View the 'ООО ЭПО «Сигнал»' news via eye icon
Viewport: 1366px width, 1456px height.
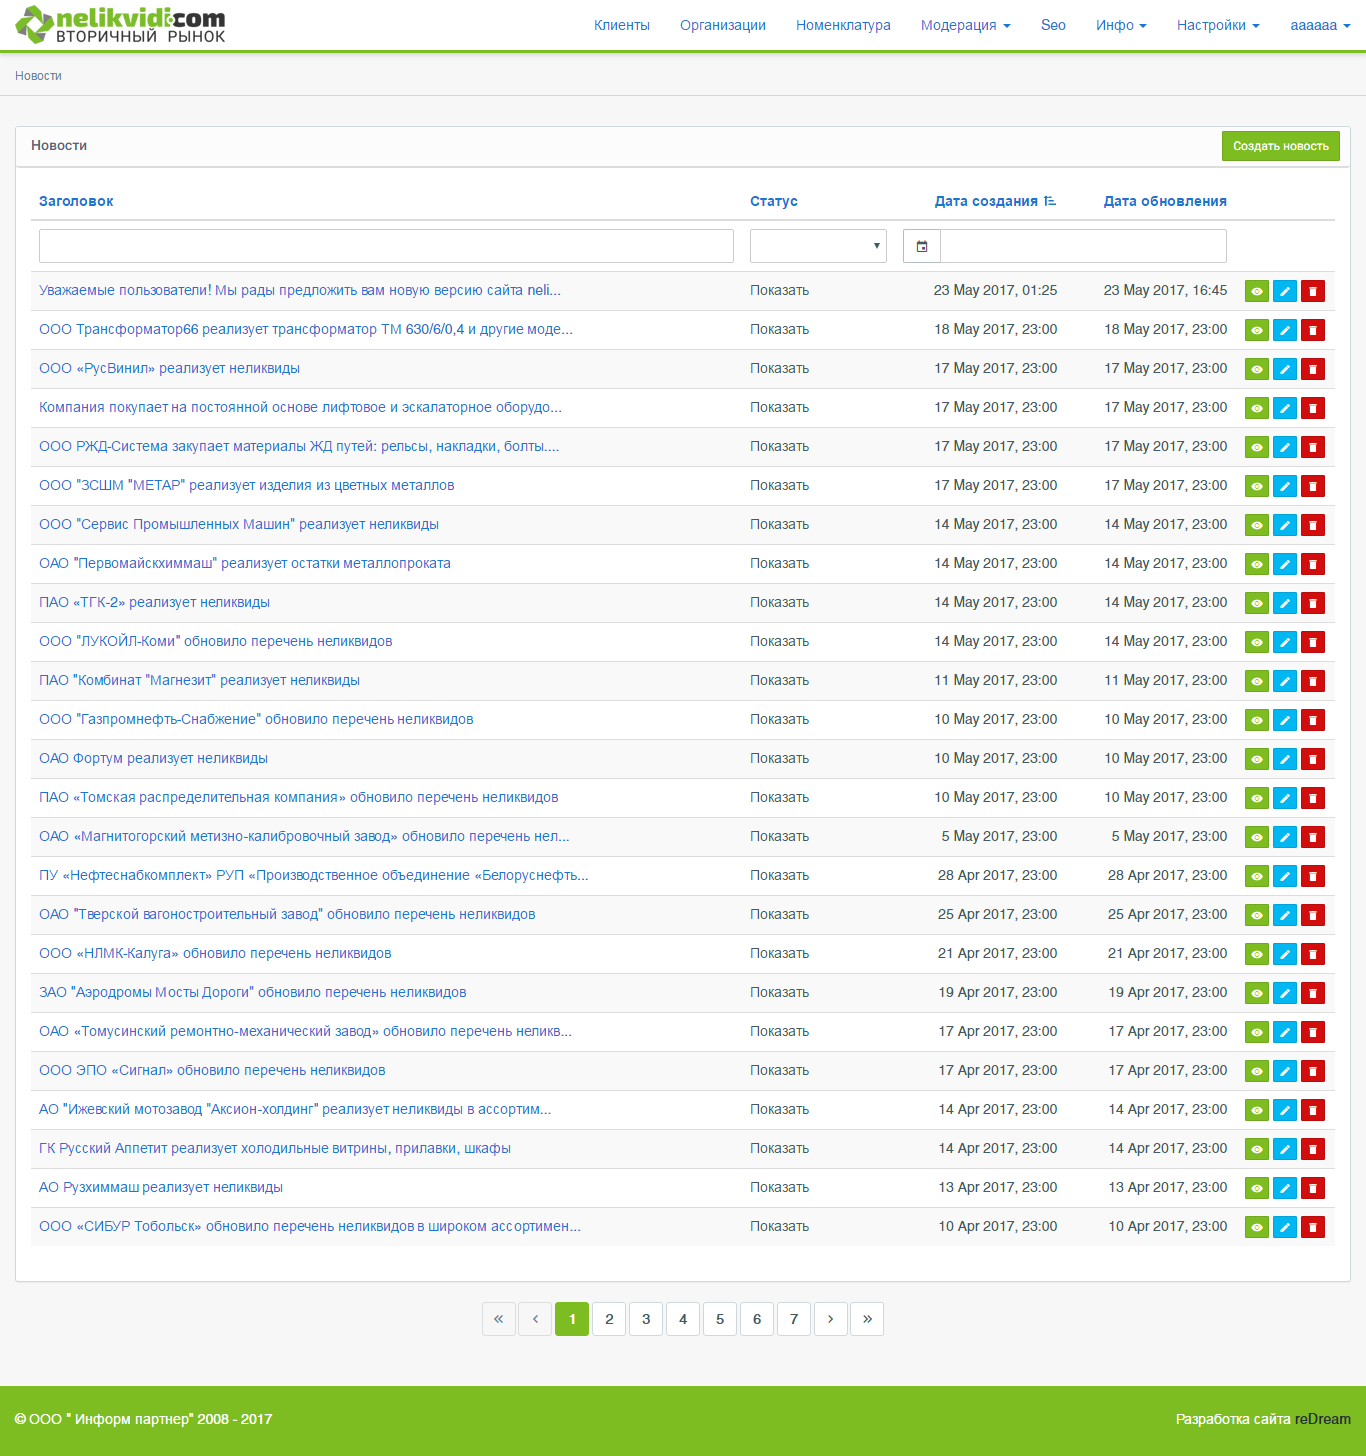[x=1257, y=1071]
